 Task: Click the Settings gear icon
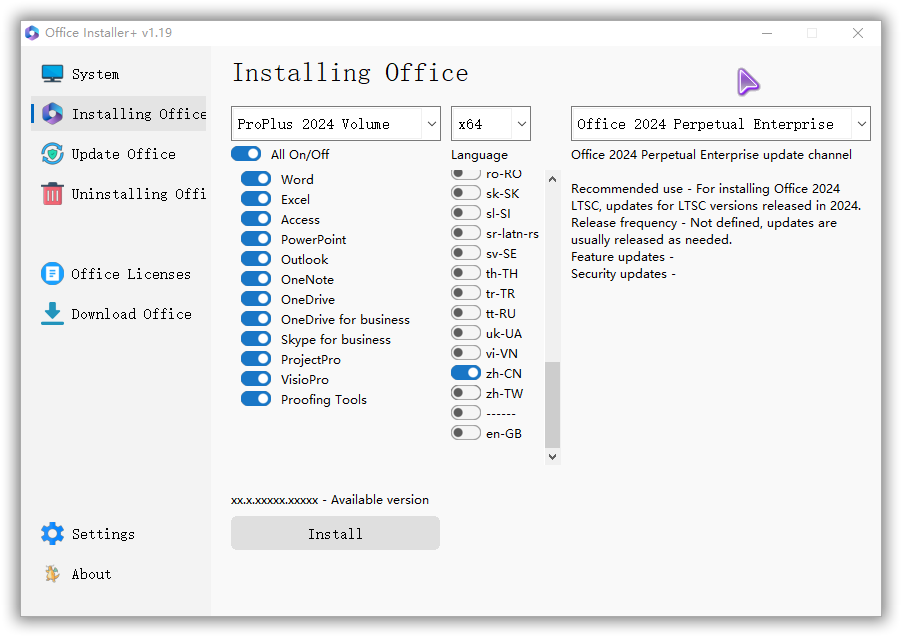pyautogui.click(x=52, y=534)
